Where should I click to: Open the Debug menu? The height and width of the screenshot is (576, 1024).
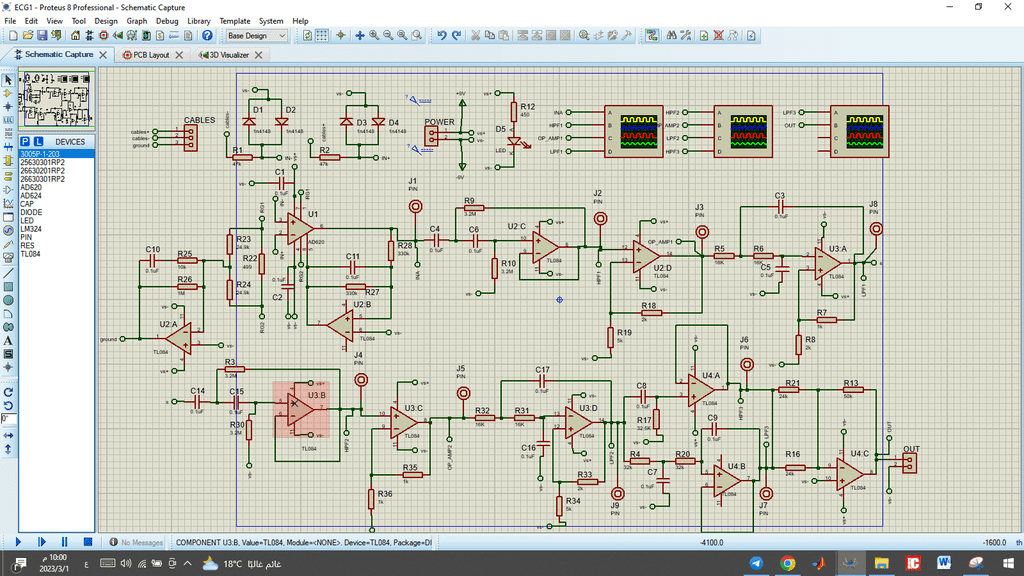[x=167, y=21]
